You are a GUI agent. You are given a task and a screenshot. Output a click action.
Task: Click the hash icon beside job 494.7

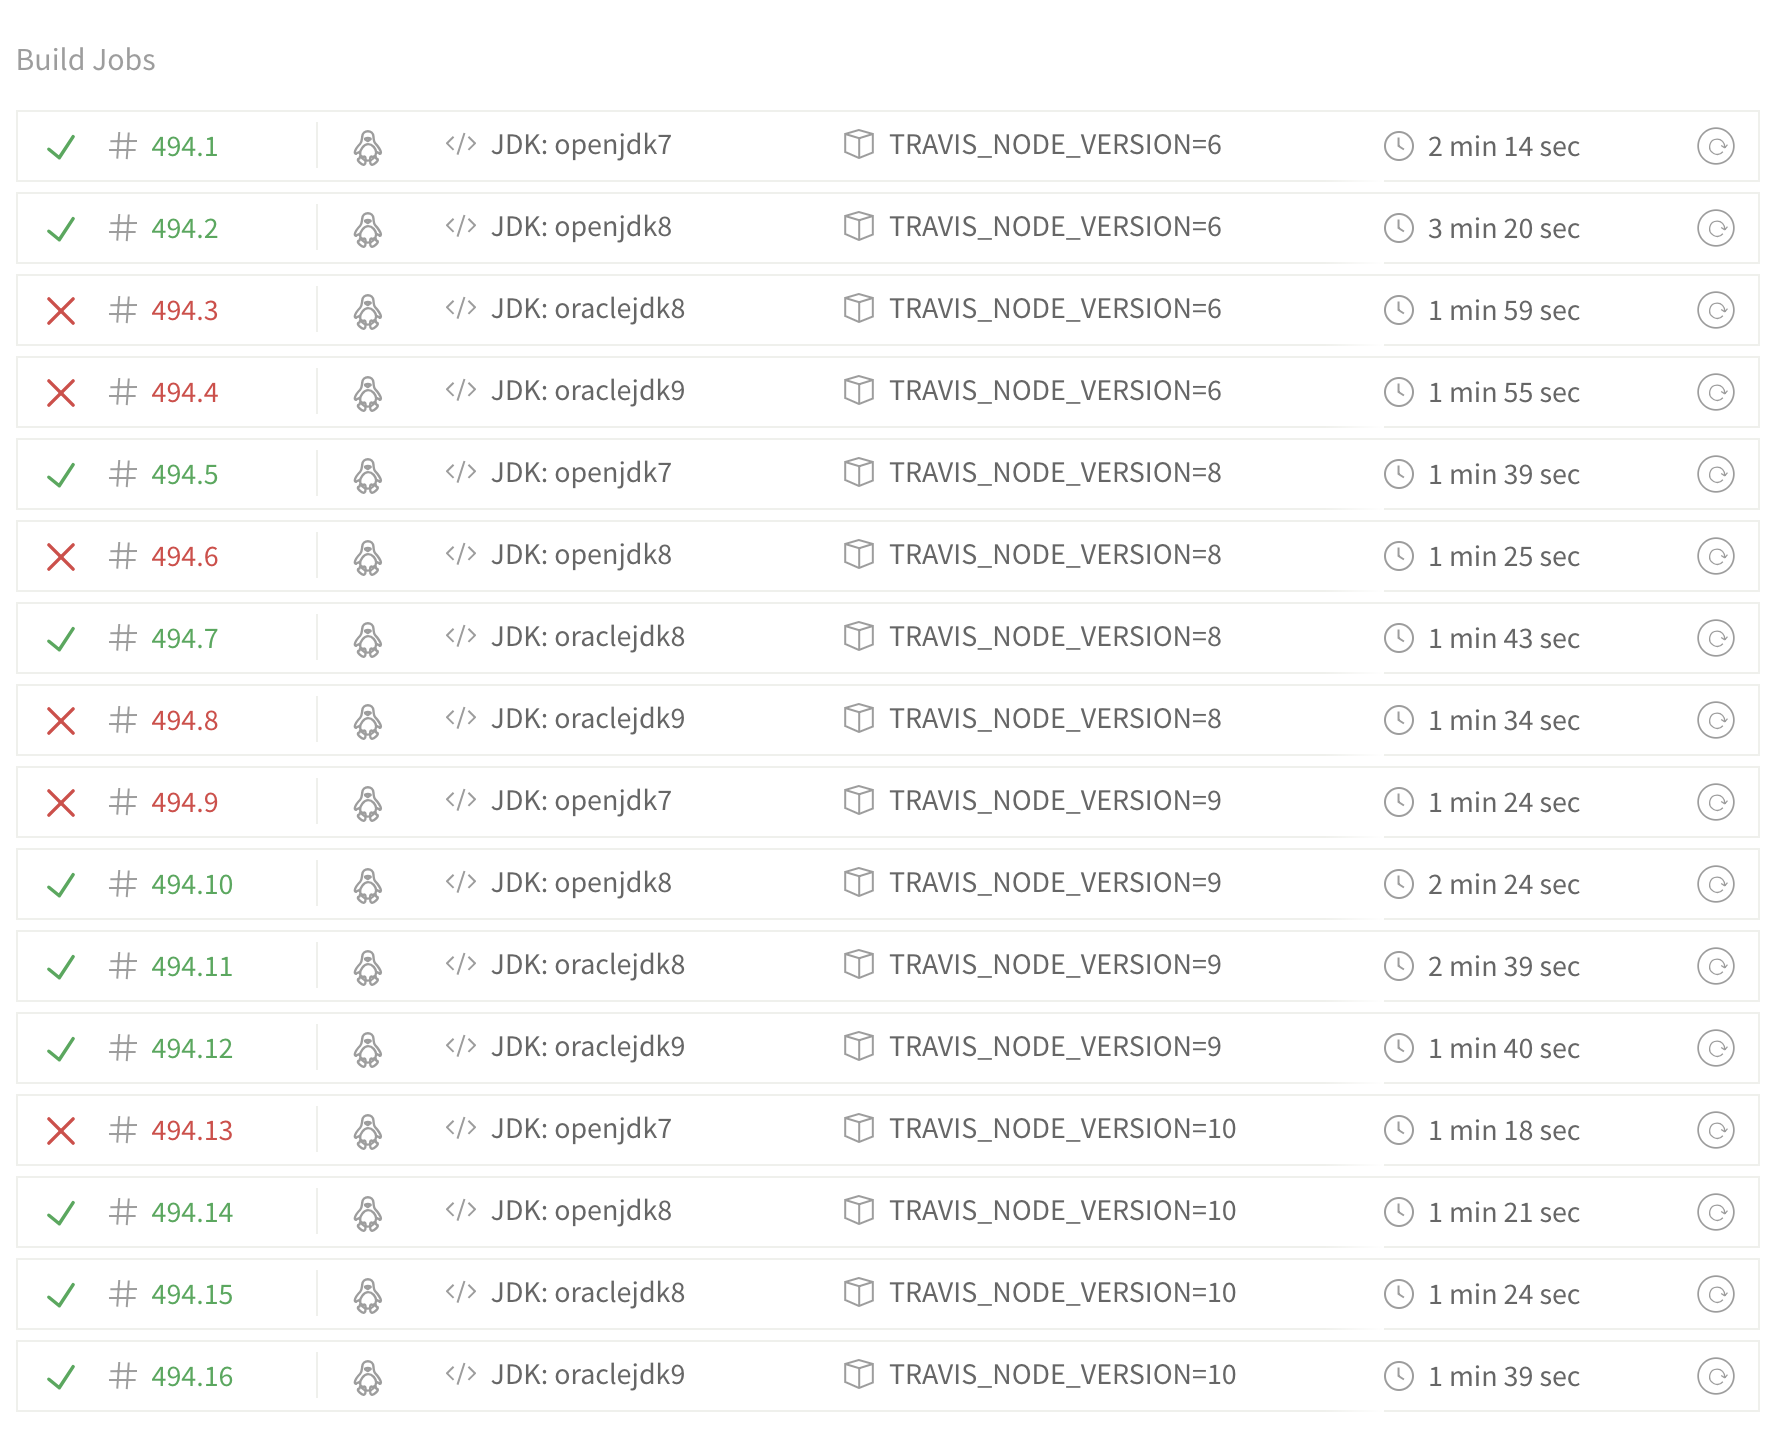point(123,638)
